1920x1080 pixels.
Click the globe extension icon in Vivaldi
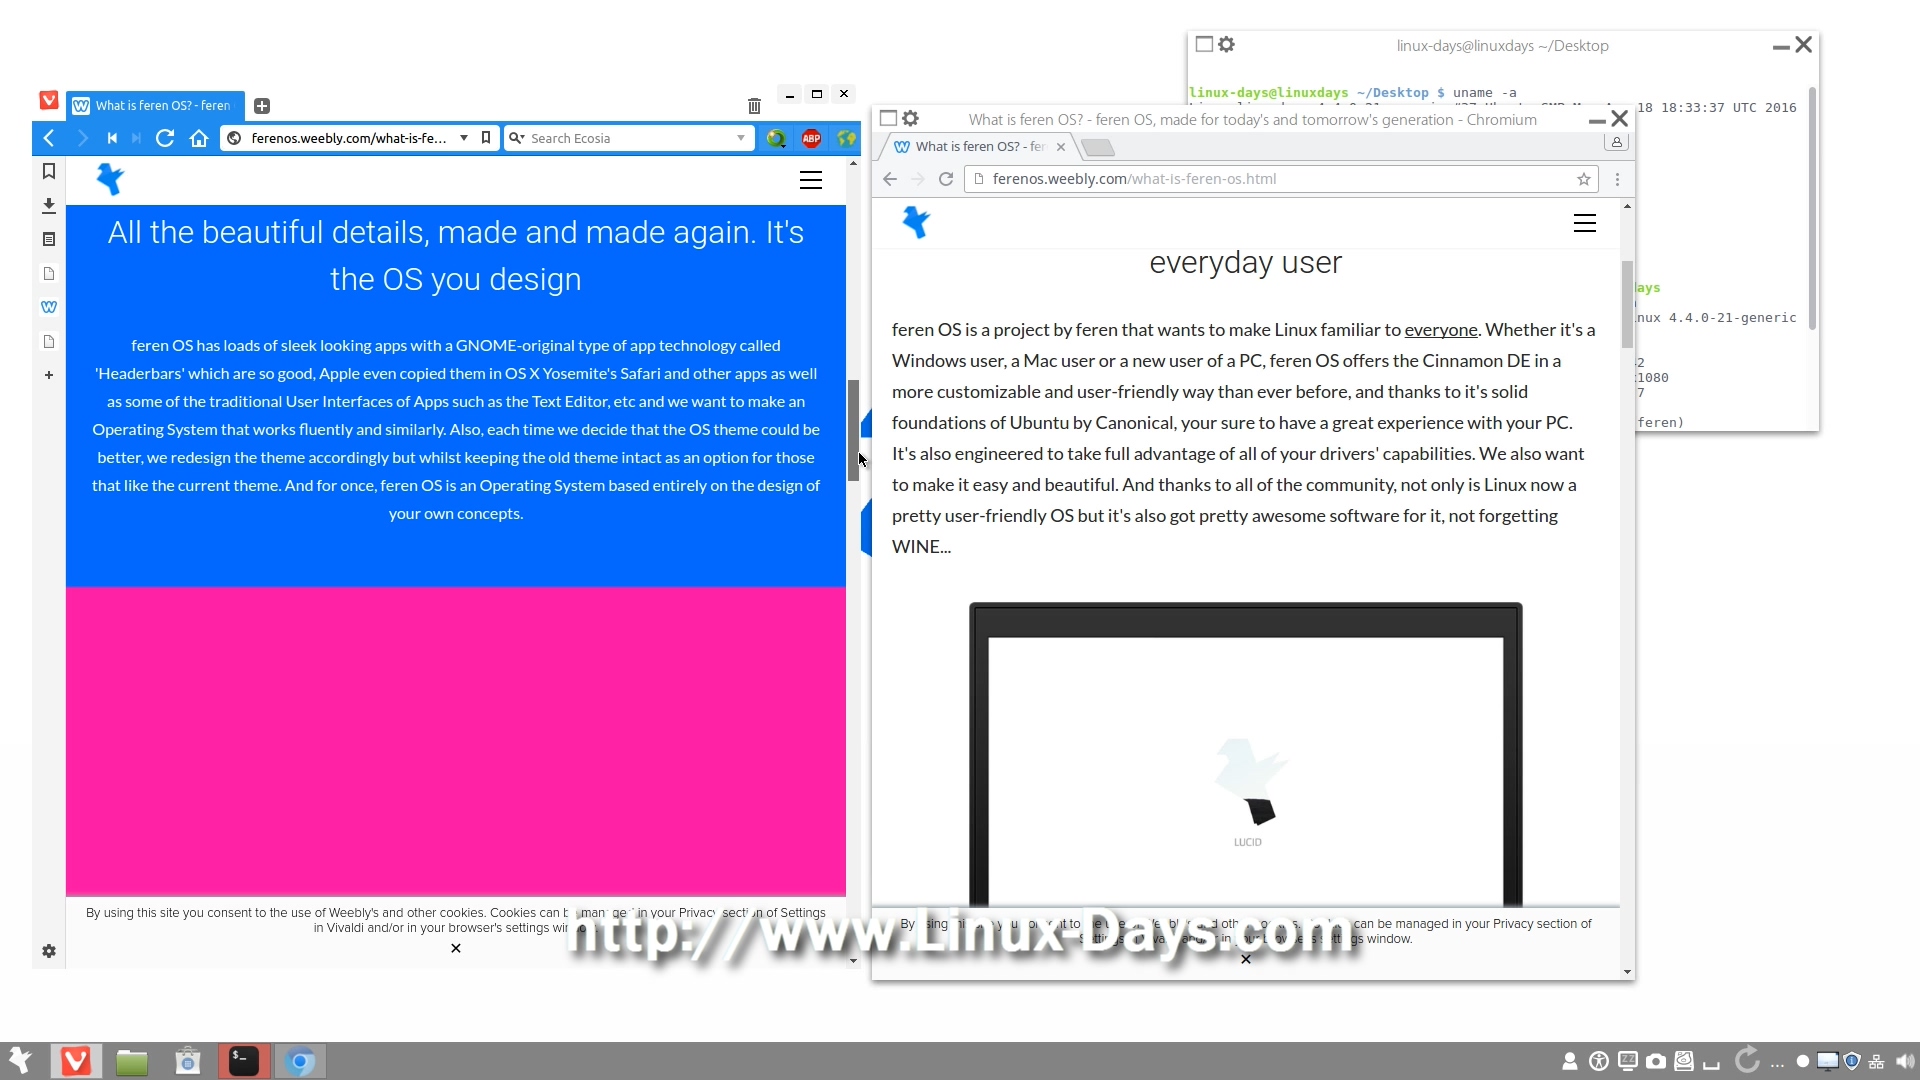(x=846, y=138)
